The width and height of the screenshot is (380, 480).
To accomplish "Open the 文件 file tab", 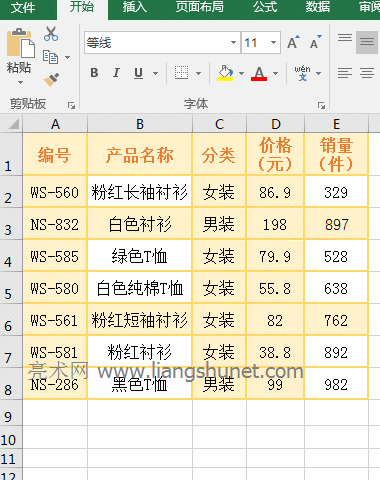I will coord(23,7).
